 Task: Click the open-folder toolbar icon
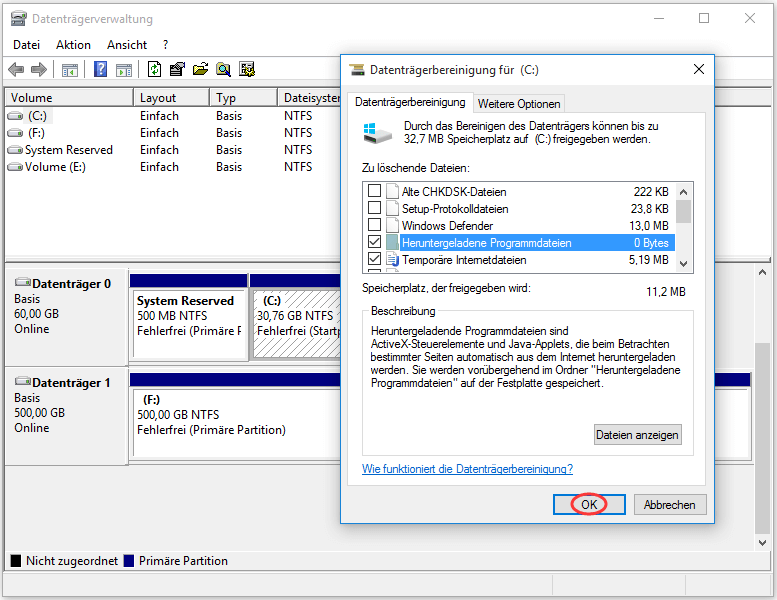pyautogui.click(x=200, y=69)
